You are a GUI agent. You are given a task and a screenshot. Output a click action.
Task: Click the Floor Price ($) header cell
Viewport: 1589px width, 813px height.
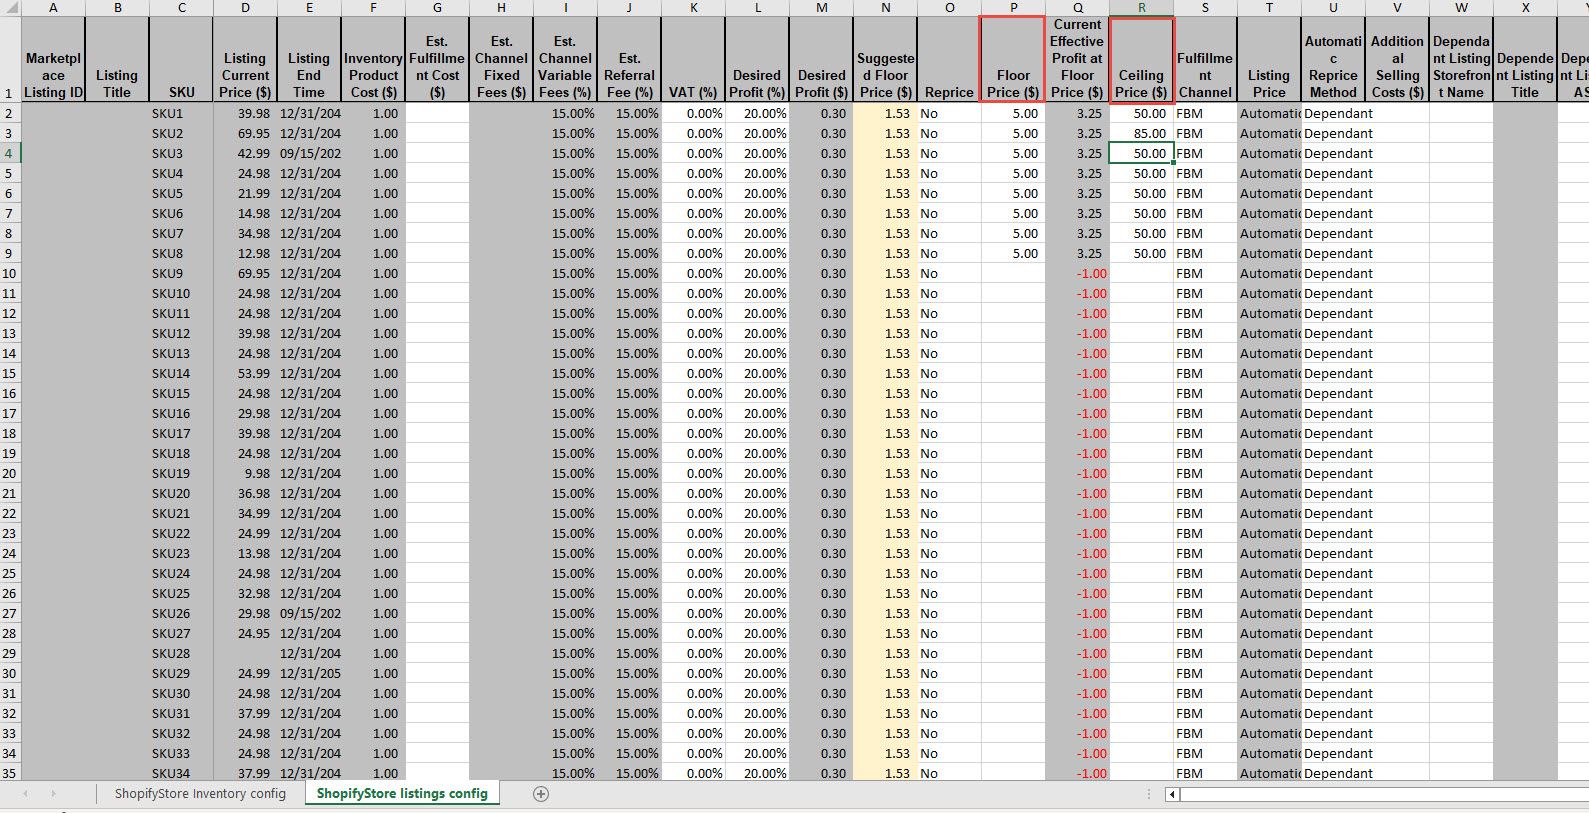[x=1013, y=59]
